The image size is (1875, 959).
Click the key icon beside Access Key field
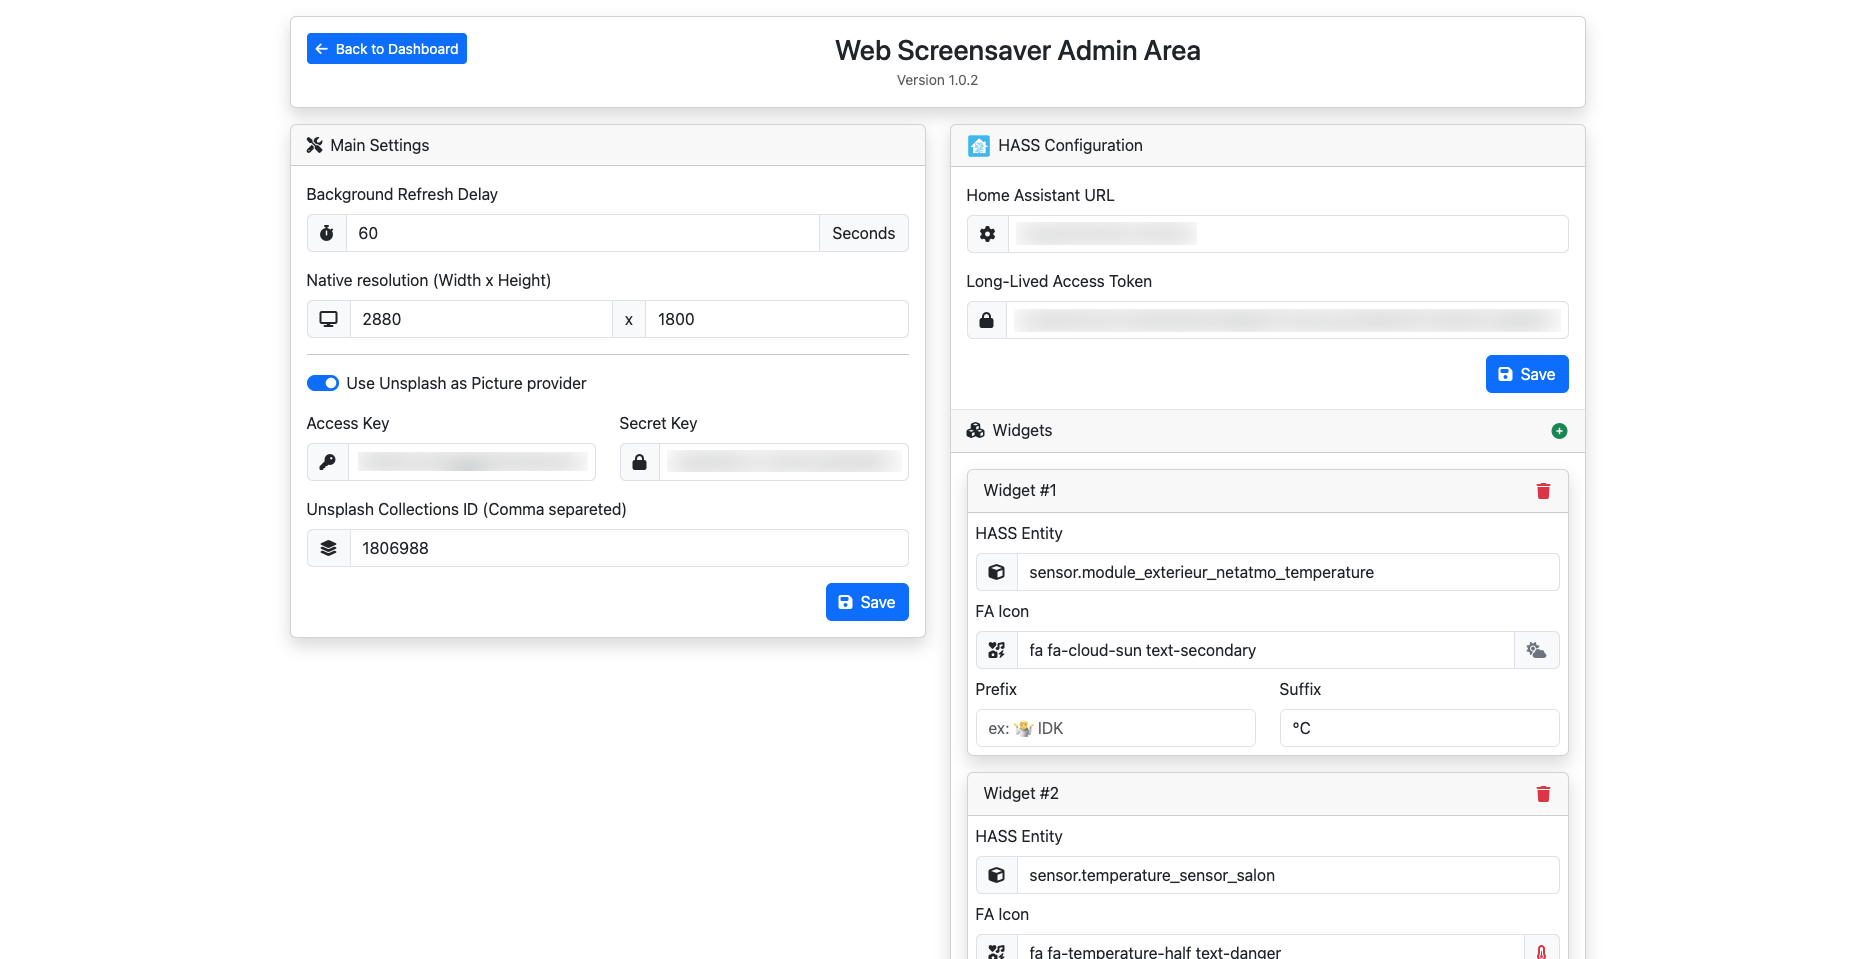tap(326, 461)
